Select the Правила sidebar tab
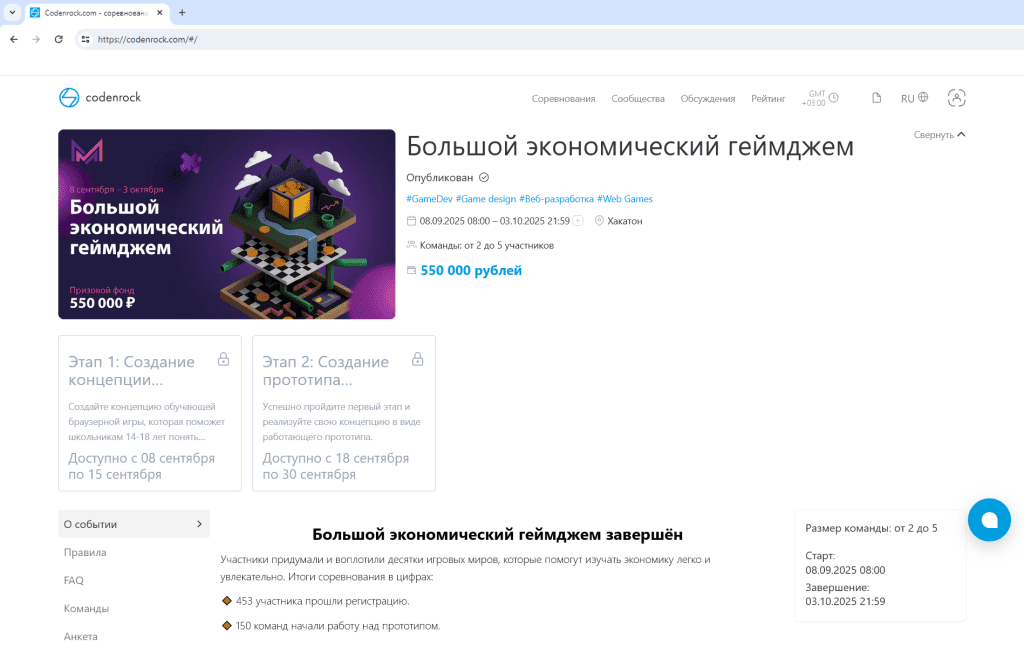Screen dimensions: 1024x645 click(85, 552)
